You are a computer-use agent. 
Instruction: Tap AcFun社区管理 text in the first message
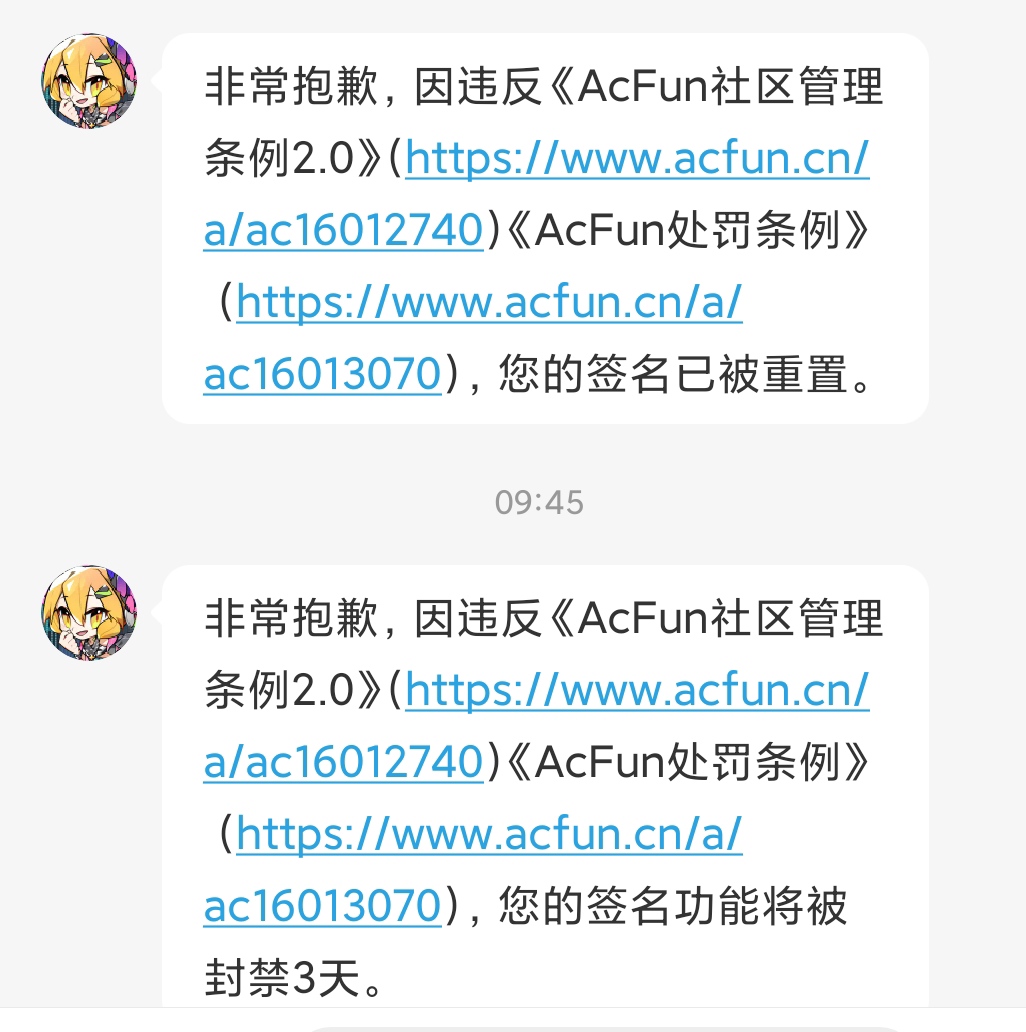tap(731, 86)
